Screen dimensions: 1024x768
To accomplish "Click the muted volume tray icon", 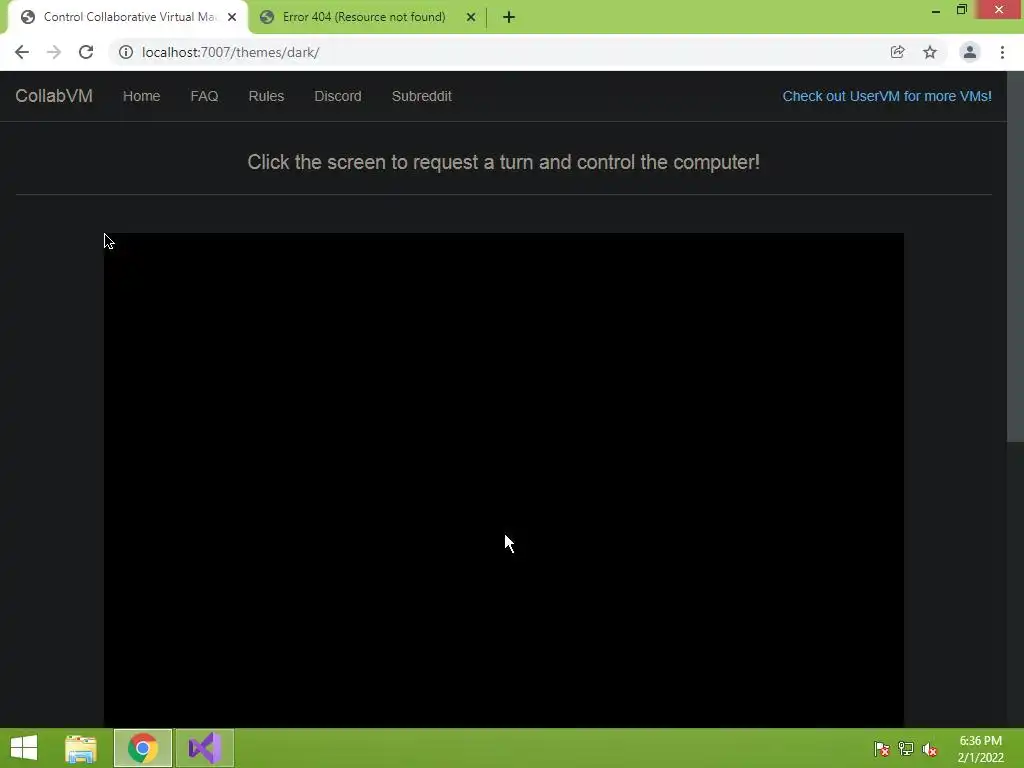I will pos(930,749).
